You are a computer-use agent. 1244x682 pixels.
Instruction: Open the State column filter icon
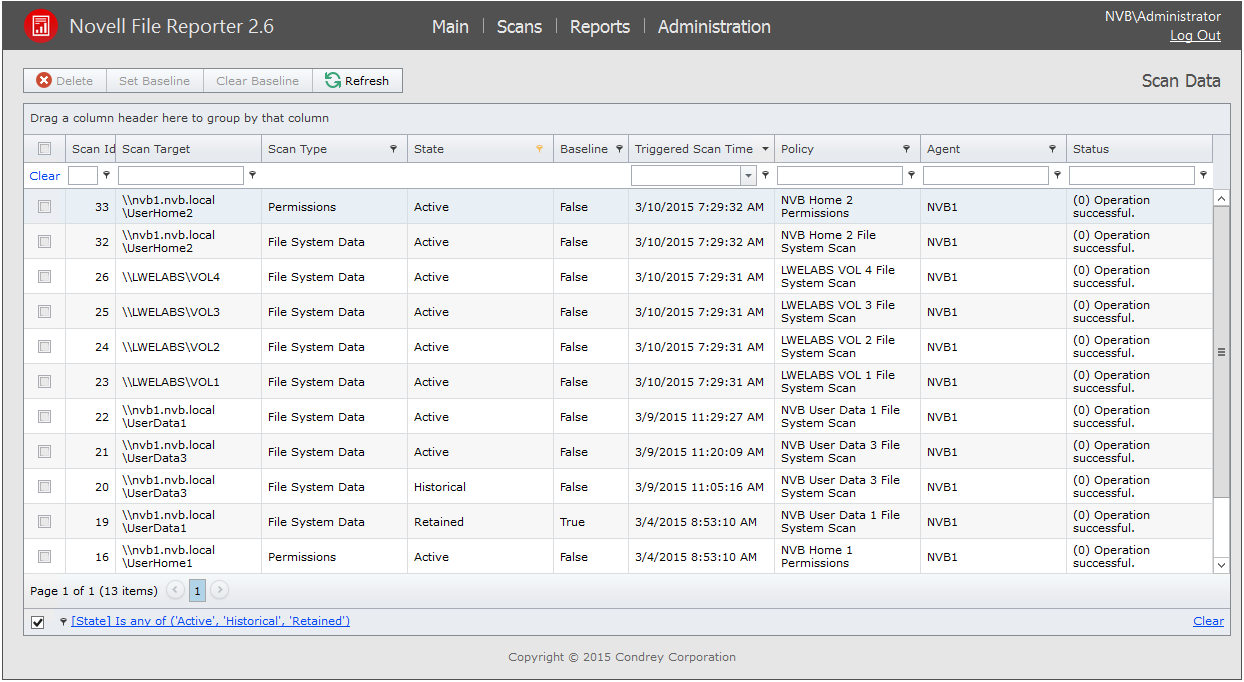(x=539, y=149)
